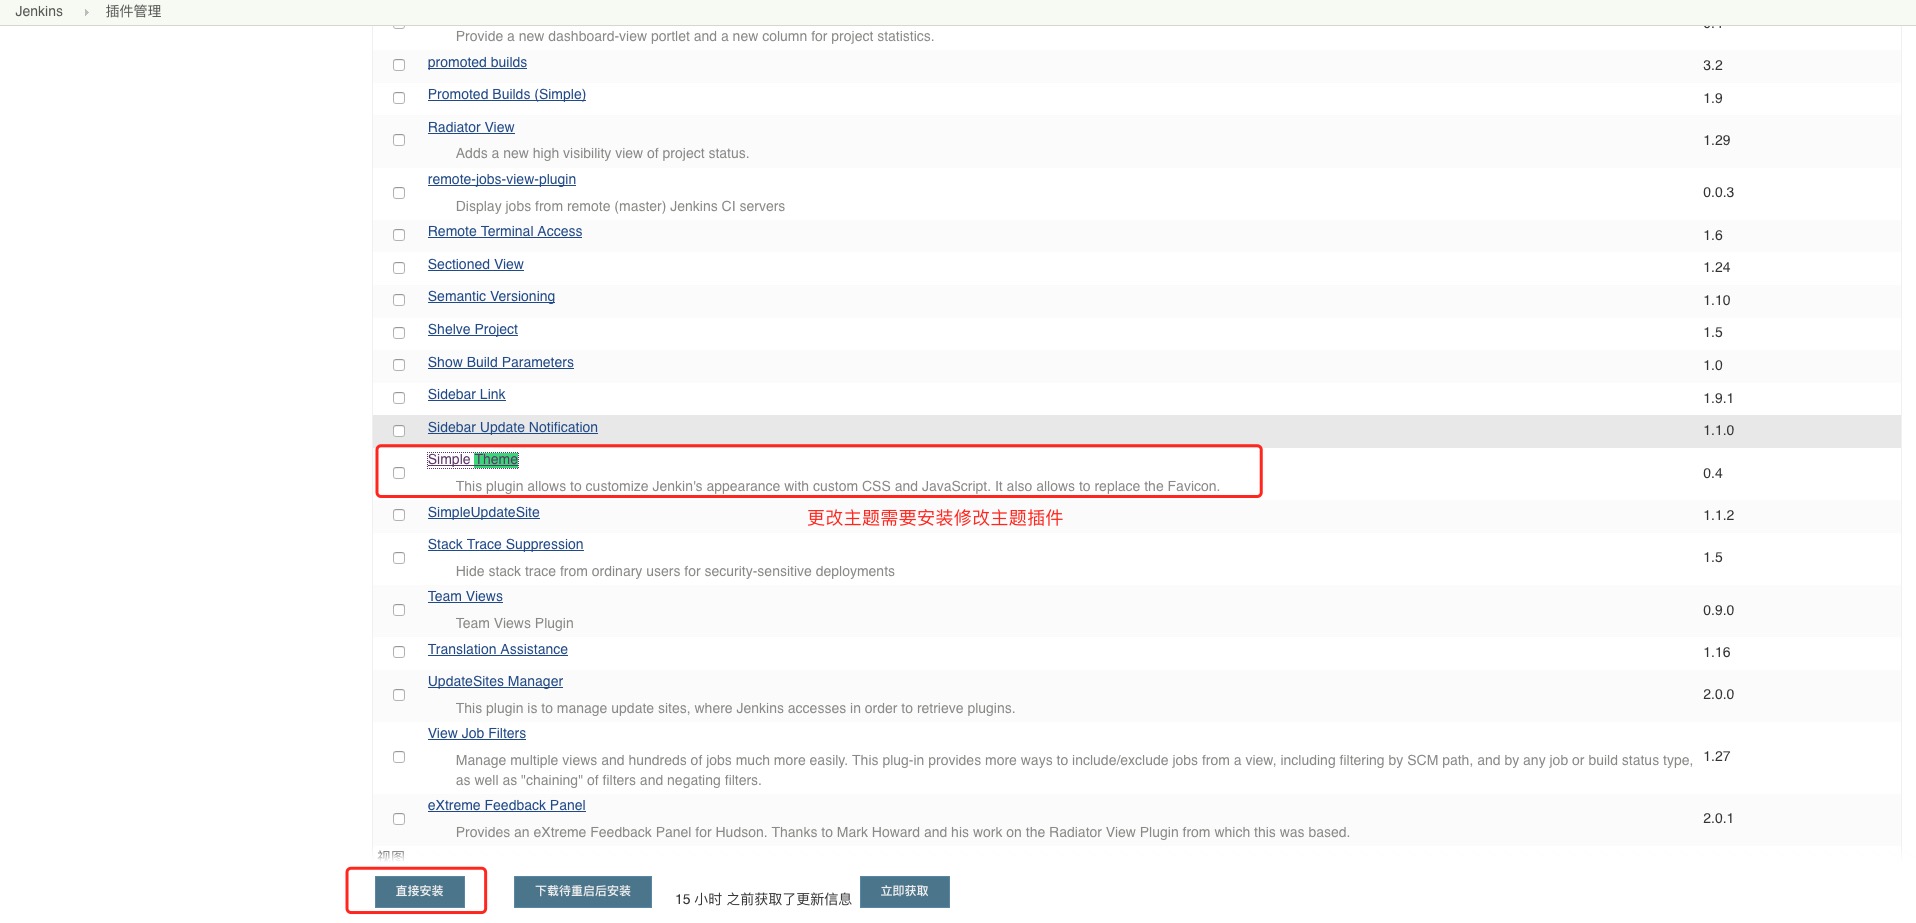Click the 立即获取 check now button

(905, 891)
